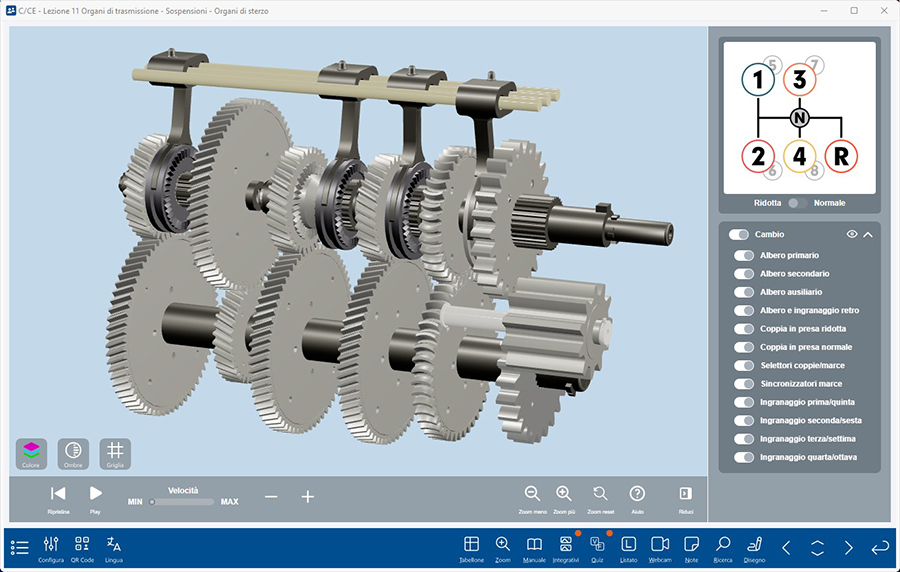Open the Aiuto help icon
The height and width of the screenshot is (572, 900).
click(637, 494)
